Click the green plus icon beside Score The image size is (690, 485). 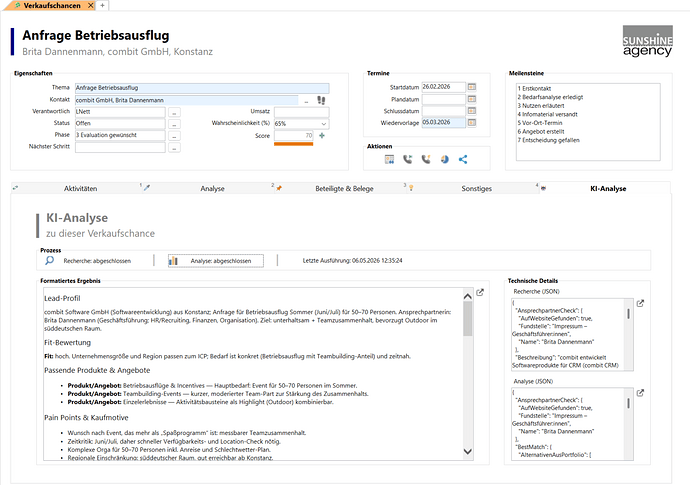coord(322,136)
